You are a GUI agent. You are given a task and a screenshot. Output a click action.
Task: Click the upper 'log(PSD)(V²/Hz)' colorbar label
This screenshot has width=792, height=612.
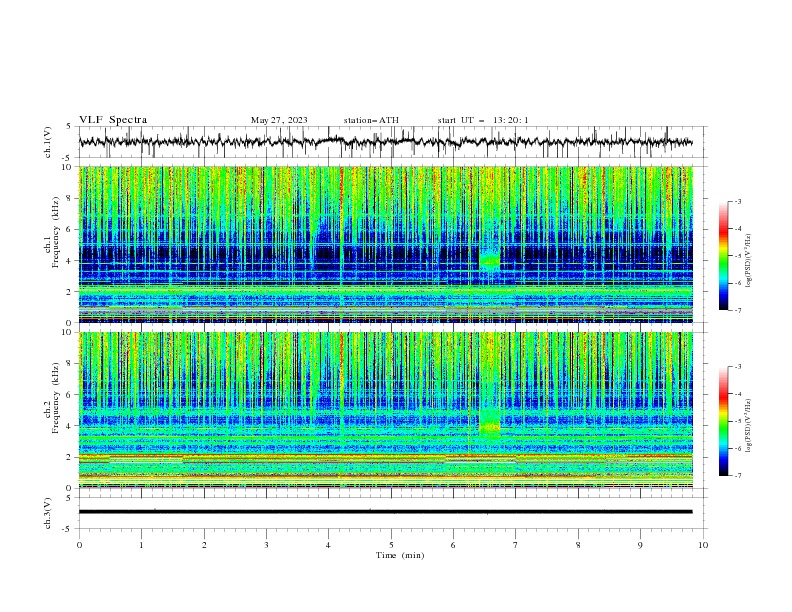pyautogui.click(x=749, y=261)
